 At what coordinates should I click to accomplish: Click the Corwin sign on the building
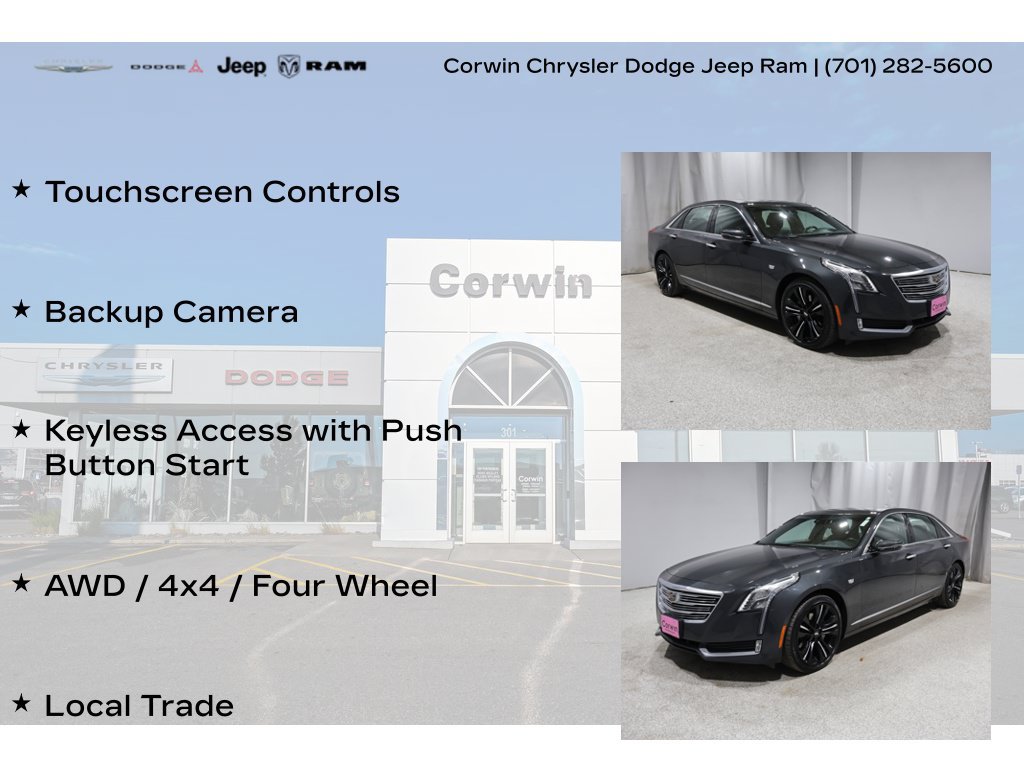pos(511,281)
